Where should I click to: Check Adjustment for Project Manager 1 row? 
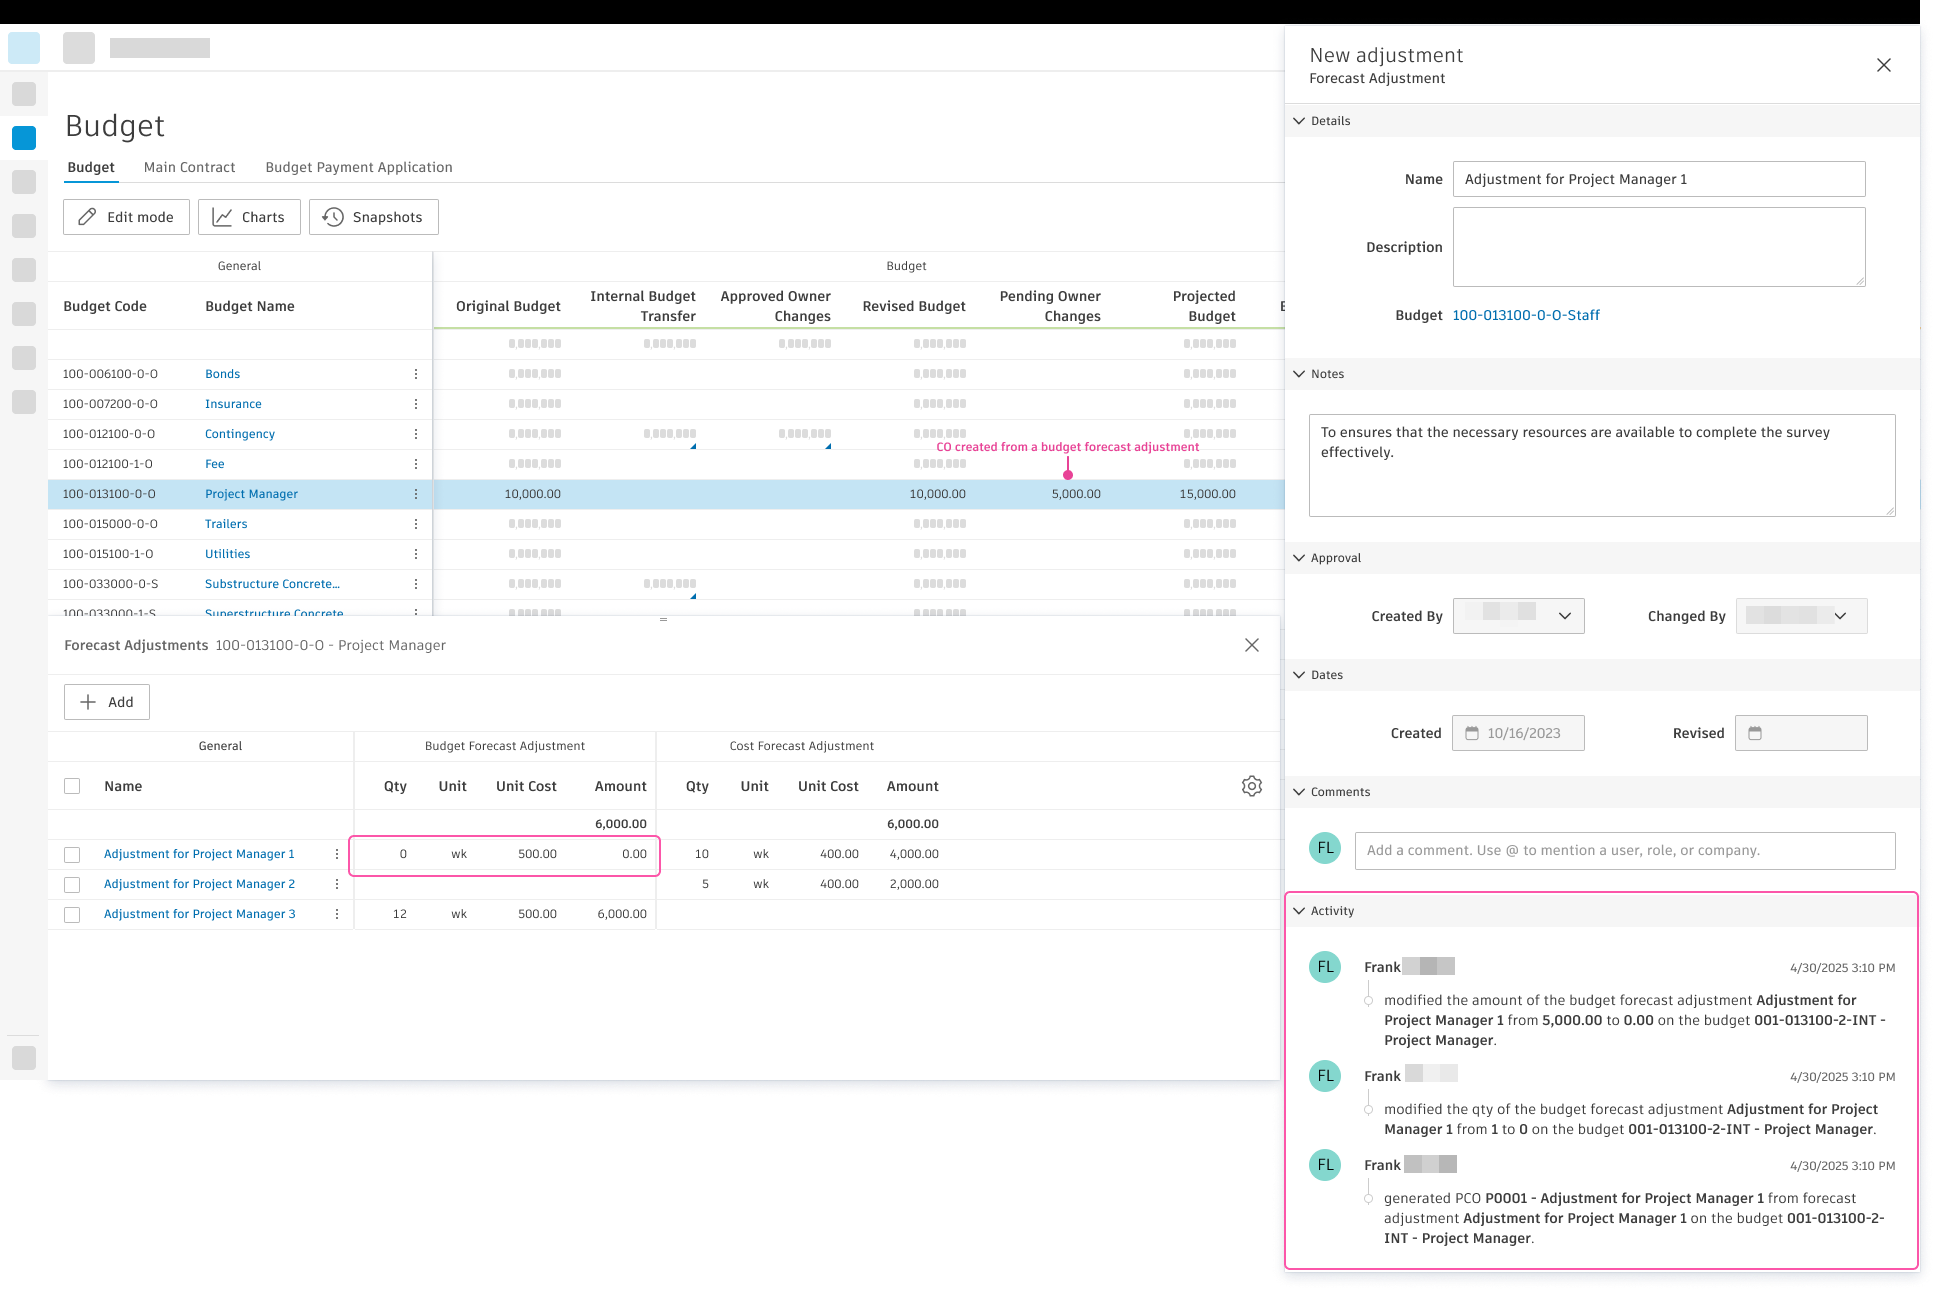pyautogui.click(x=72, y=854)
